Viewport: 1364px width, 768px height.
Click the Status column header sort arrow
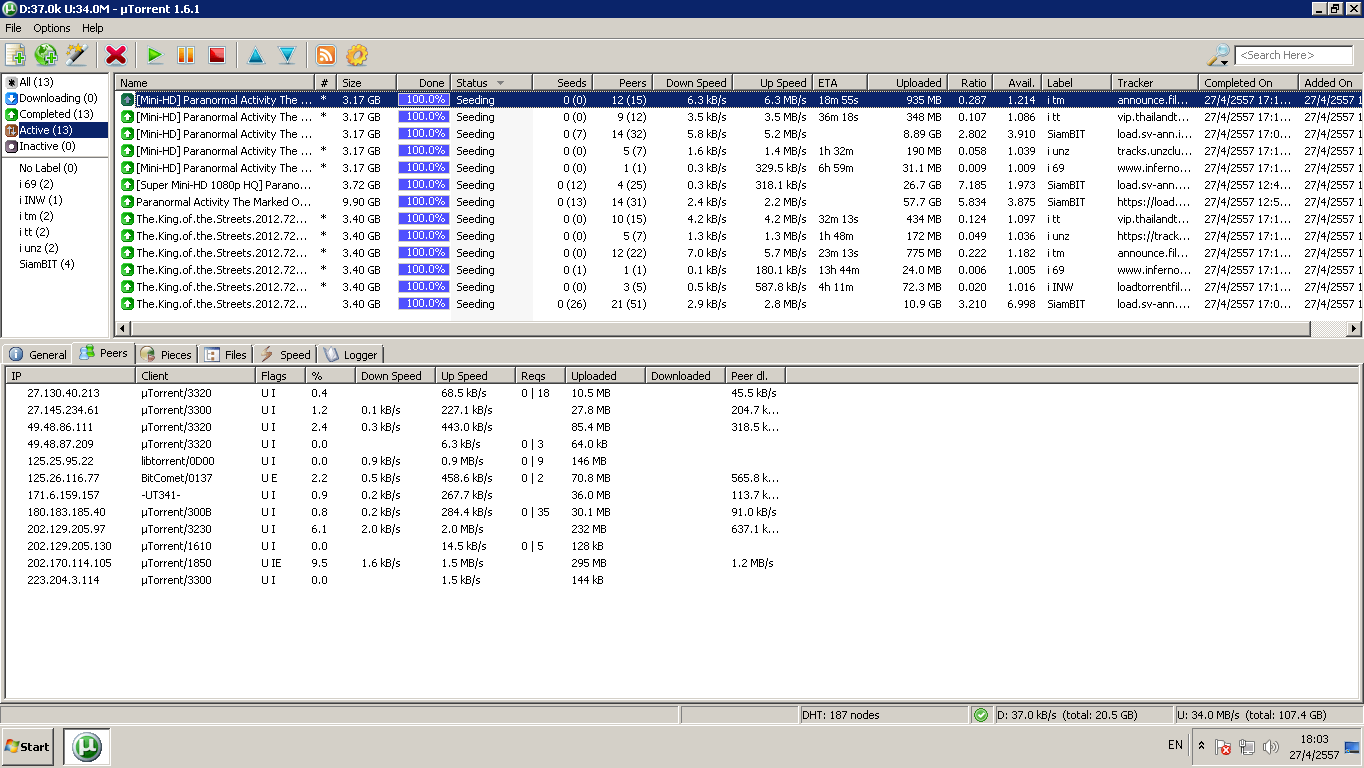point(500,83)
